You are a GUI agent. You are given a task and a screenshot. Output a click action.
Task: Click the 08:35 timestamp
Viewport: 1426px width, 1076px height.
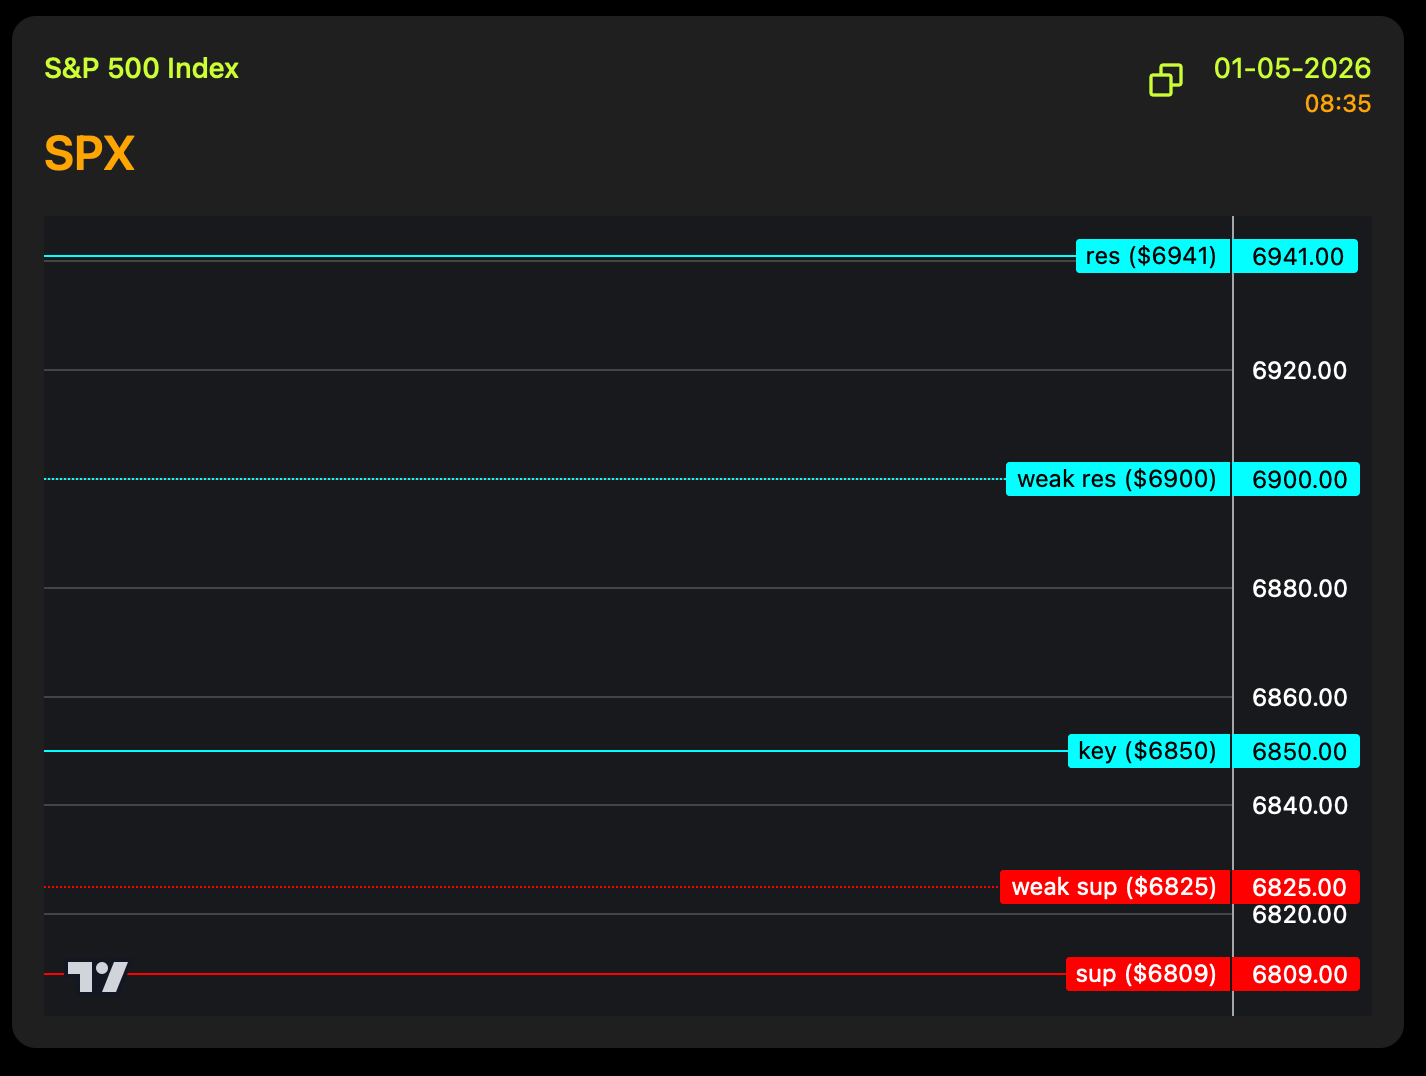point(1337,104)
